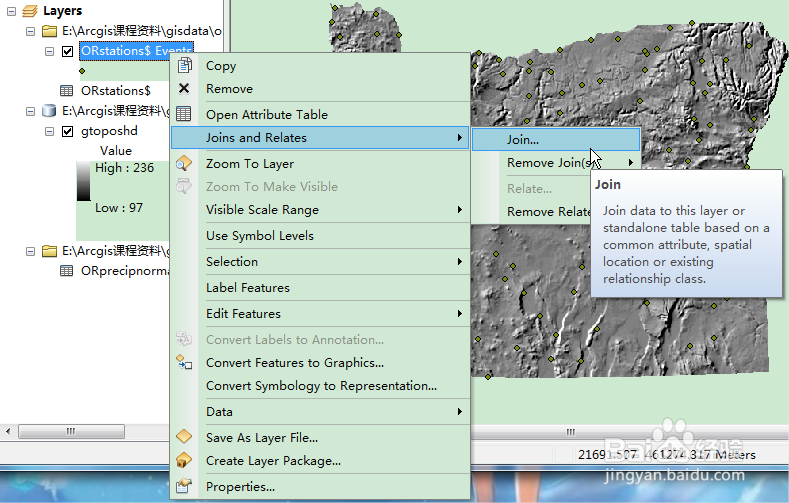The width and height of the screenshot is (789, 503).
Task: Click the Save As Layer File icon
Action: coord(184,436)
